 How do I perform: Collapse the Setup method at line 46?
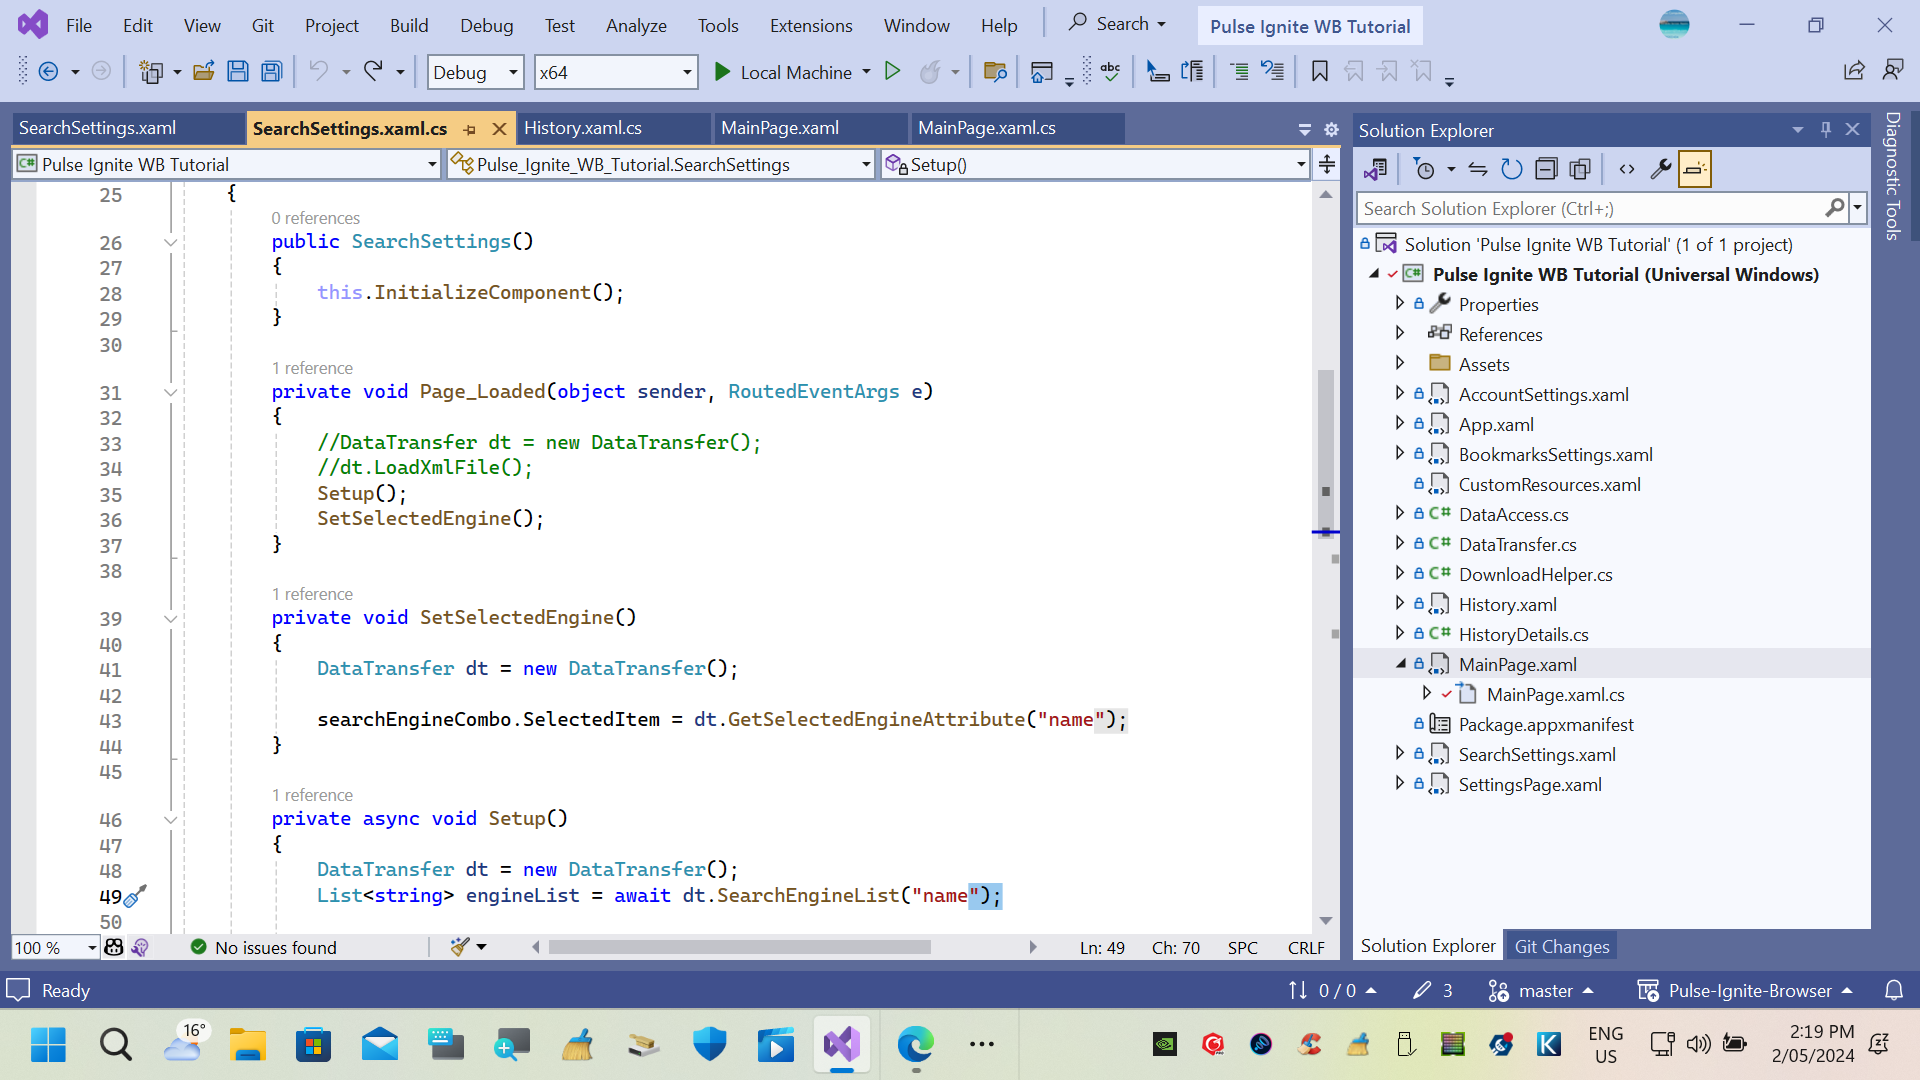(171, 819)
